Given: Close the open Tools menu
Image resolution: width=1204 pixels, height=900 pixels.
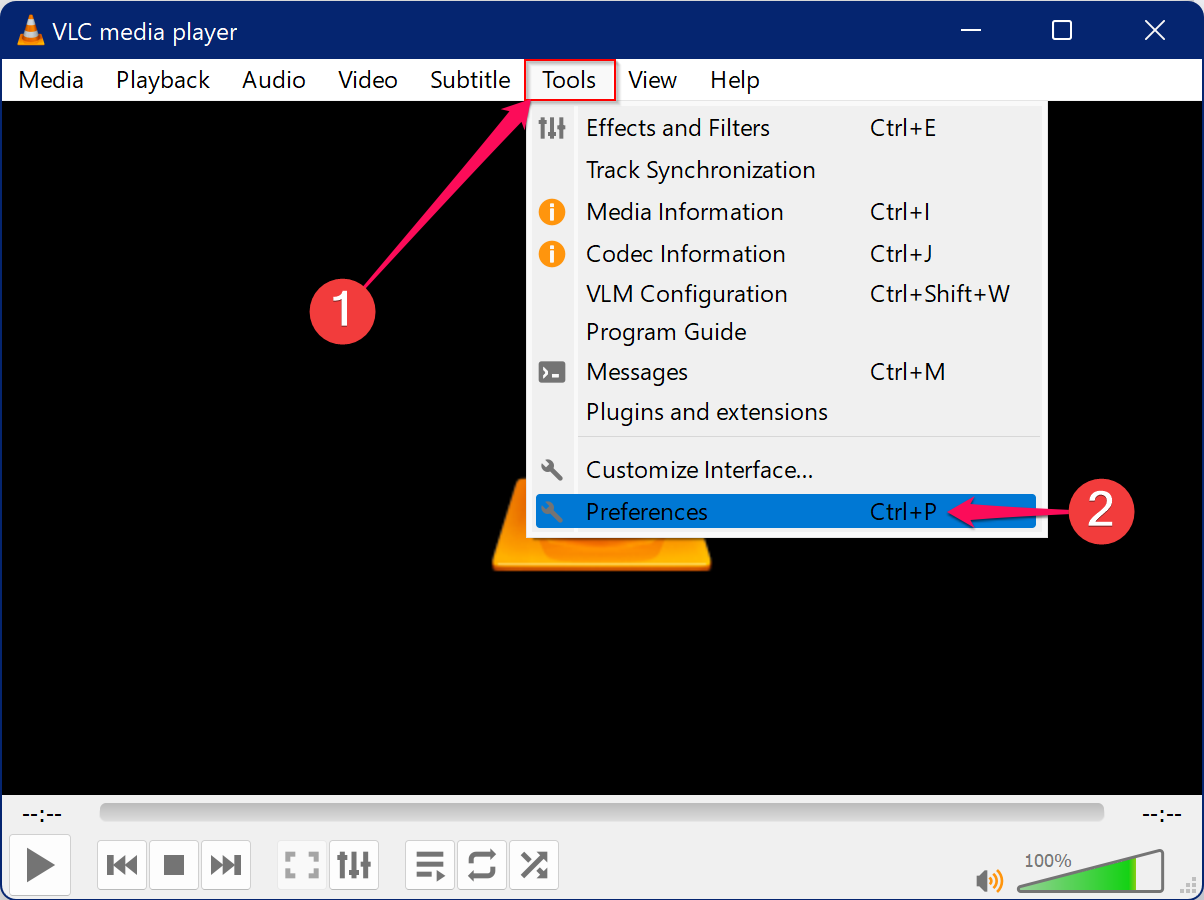Looking at the screenshot, I should (x=570, y=80).
